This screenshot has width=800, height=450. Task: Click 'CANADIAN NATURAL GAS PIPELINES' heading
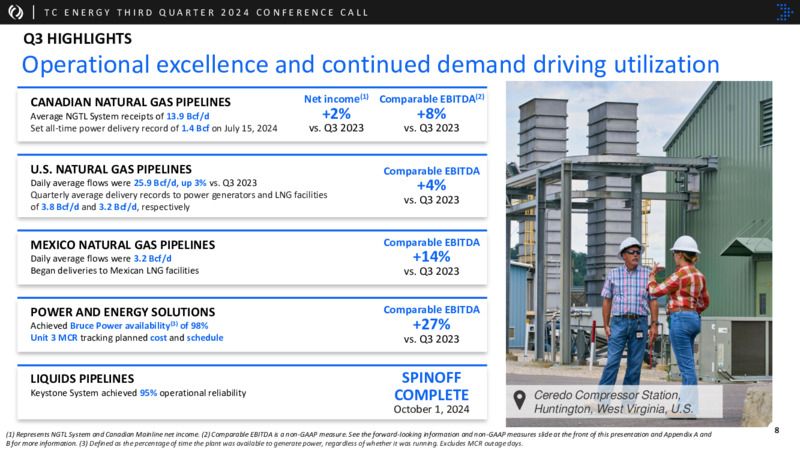click(131, 102)
